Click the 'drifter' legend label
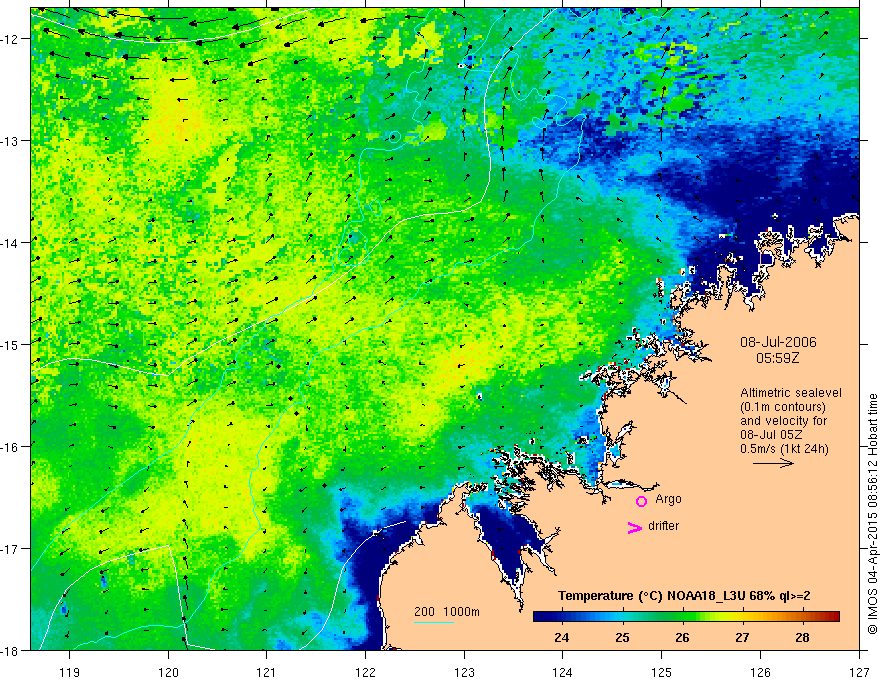This screenshot has width=880, height=680. 663,526
